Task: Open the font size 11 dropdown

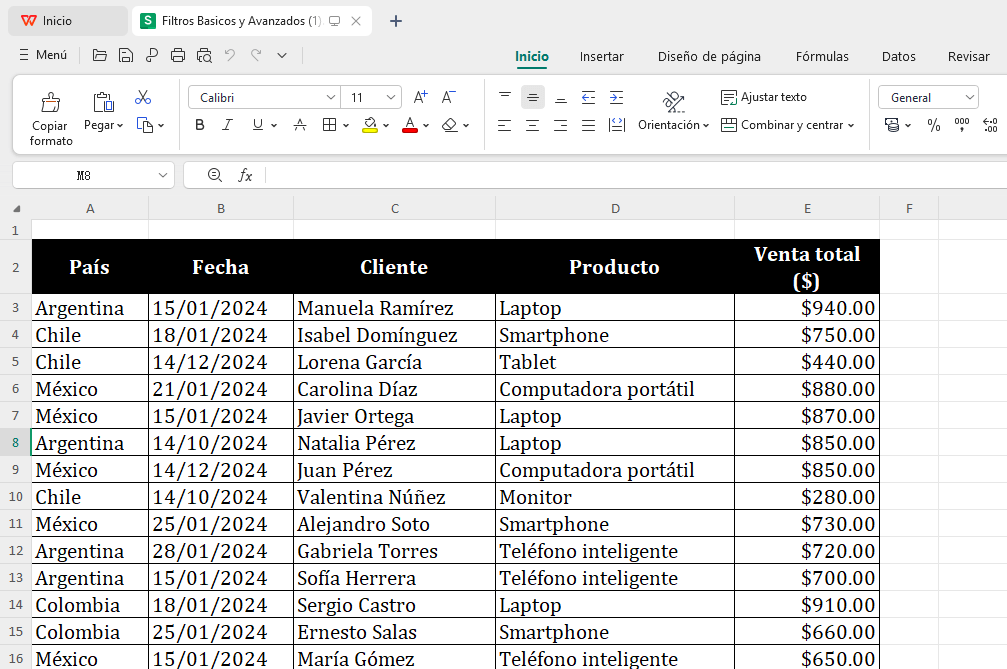Action: [390, 98]
